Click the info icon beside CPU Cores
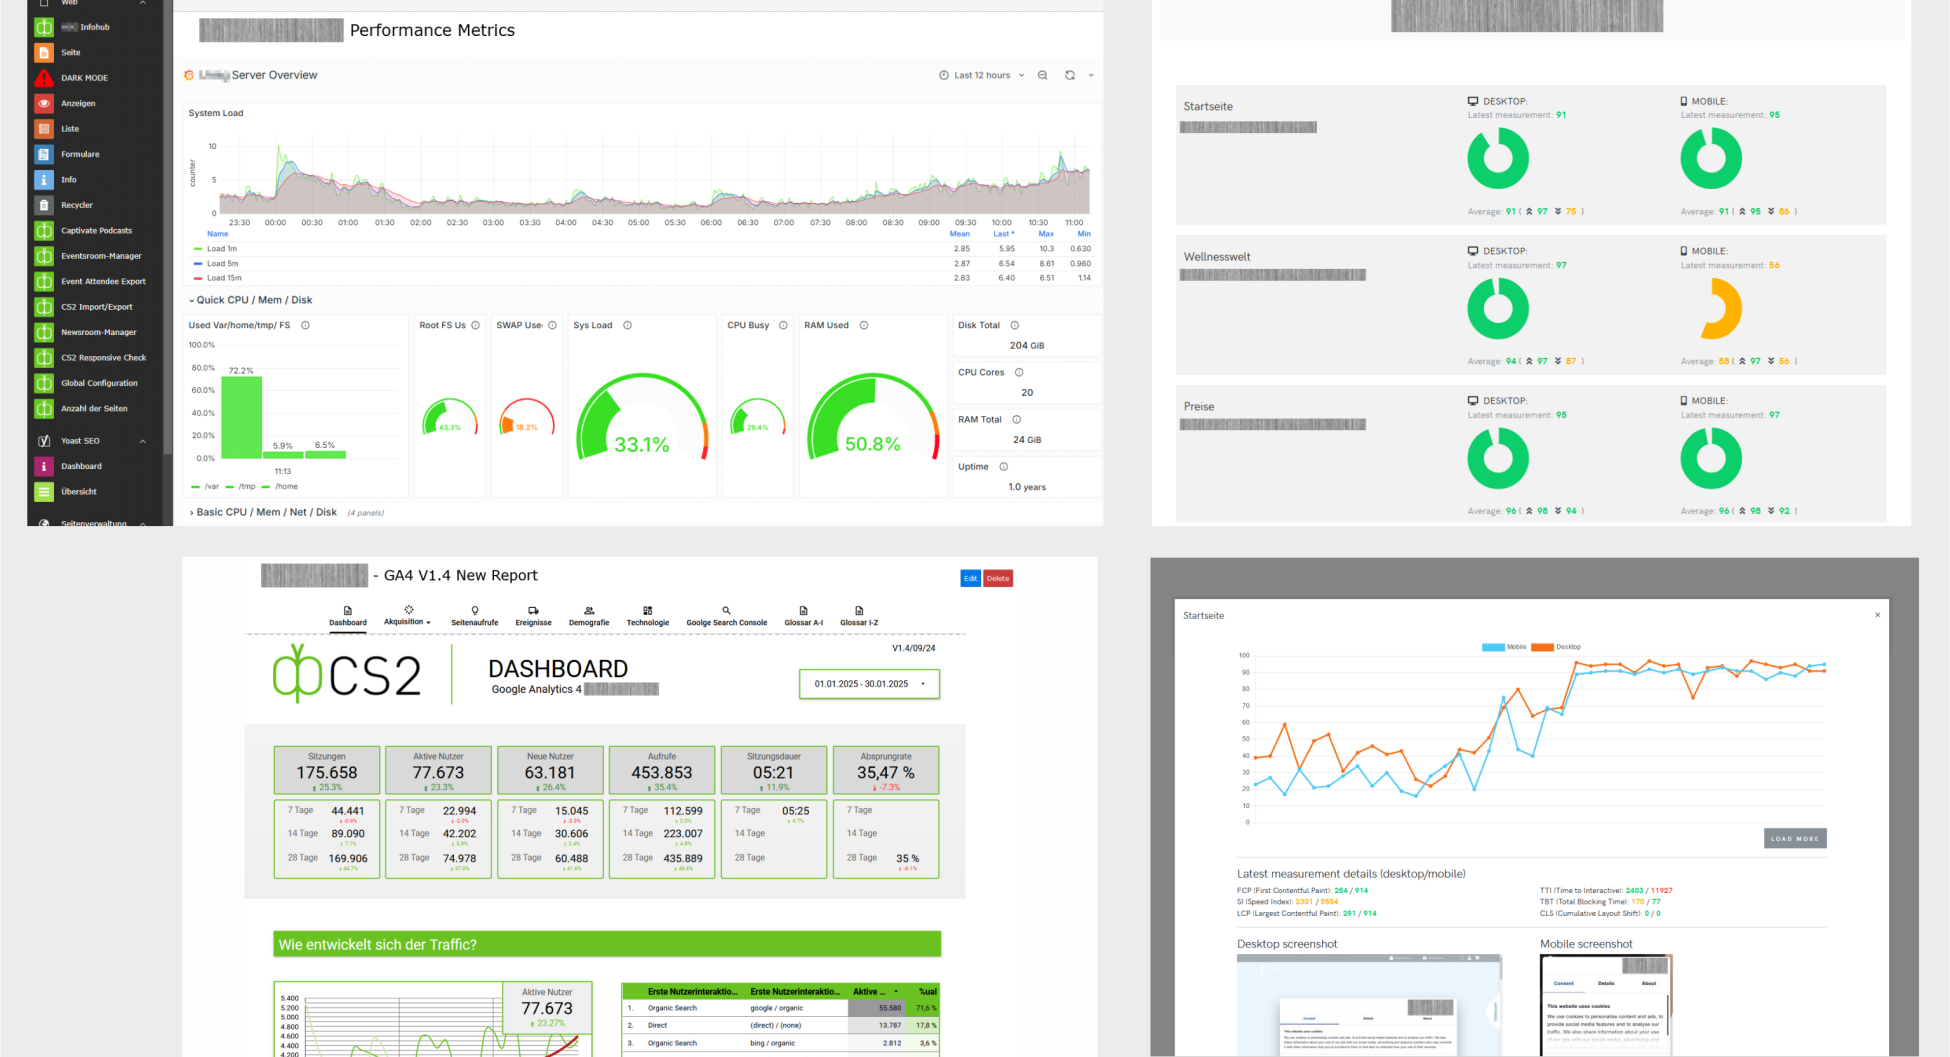Screen dimensions: 1950x1057 [1019, 372]
